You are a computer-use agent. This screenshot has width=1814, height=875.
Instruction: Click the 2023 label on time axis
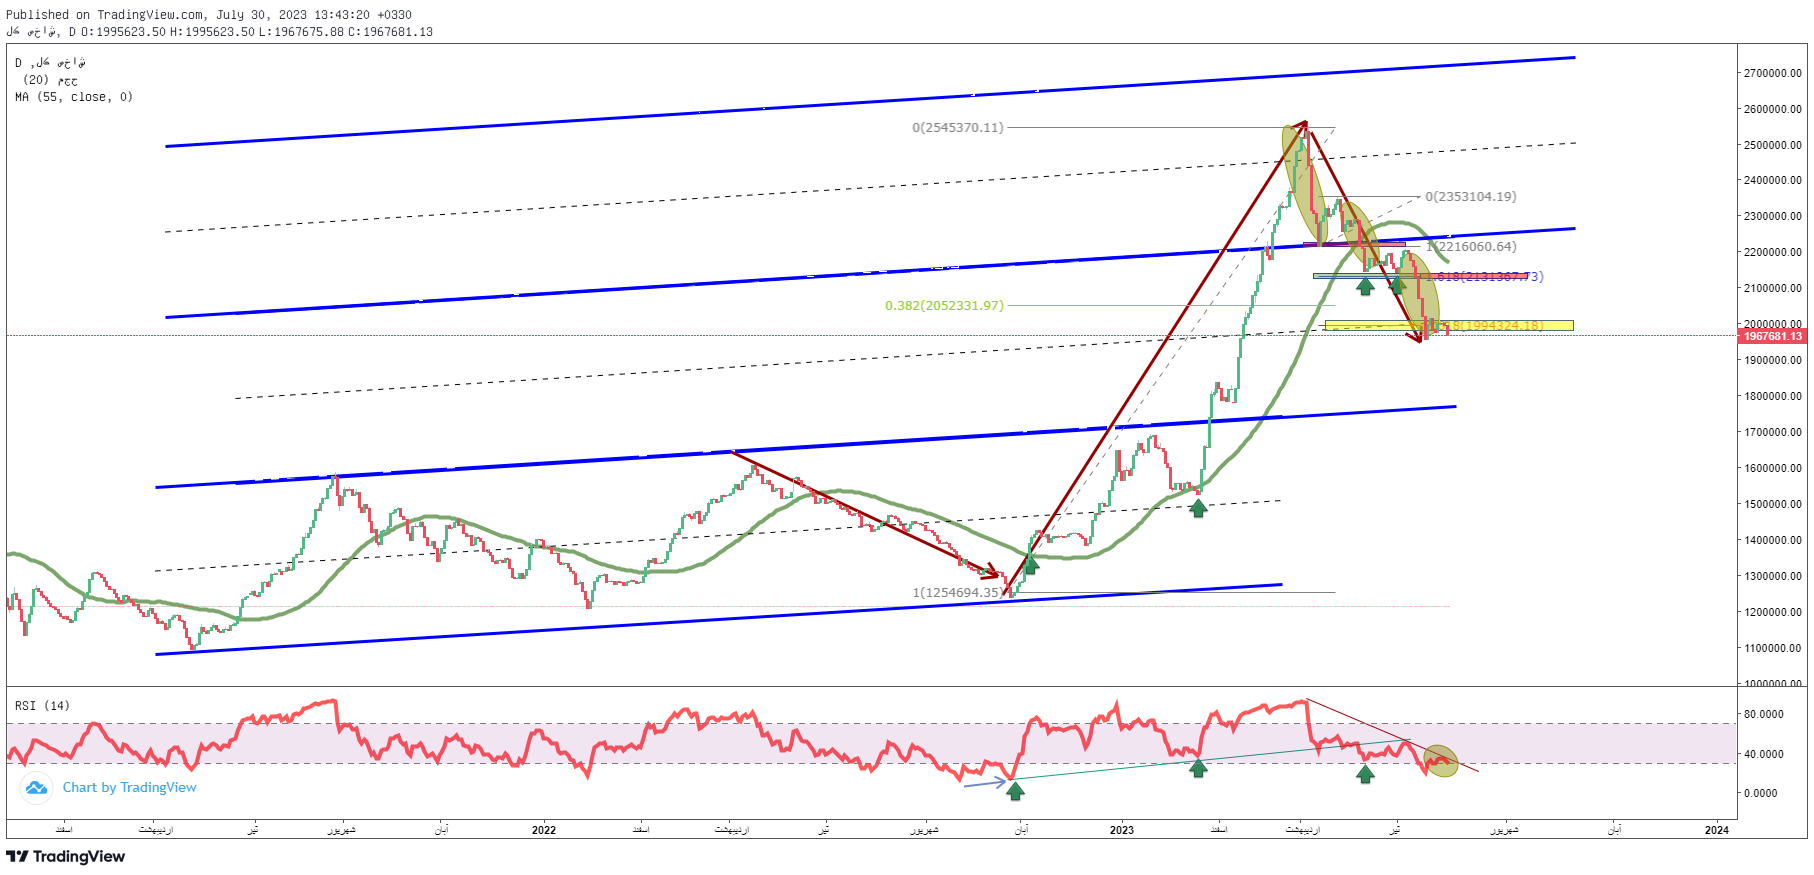(1121, 830)
